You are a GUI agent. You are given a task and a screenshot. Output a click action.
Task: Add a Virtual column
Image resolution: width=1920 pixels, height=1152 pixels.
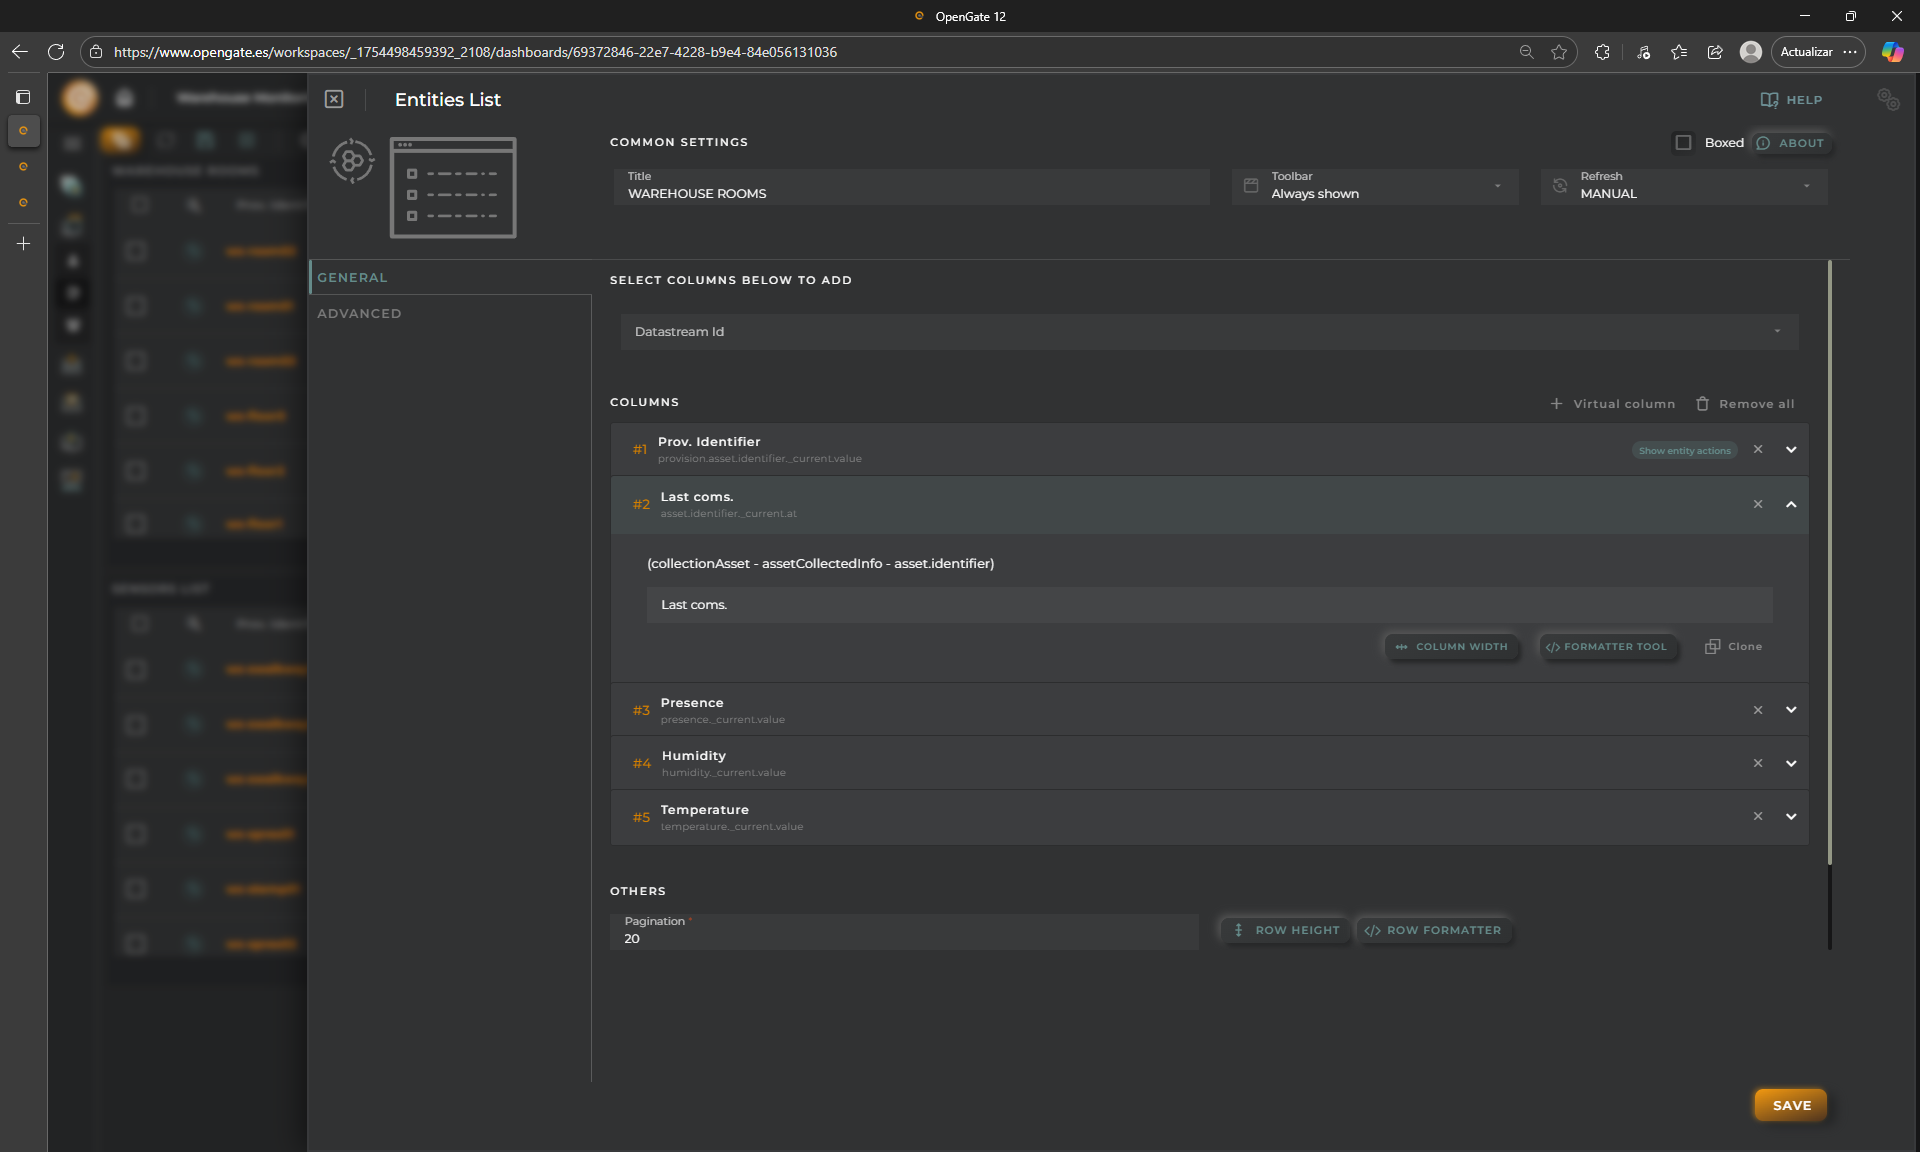[x=1612, y=404]
